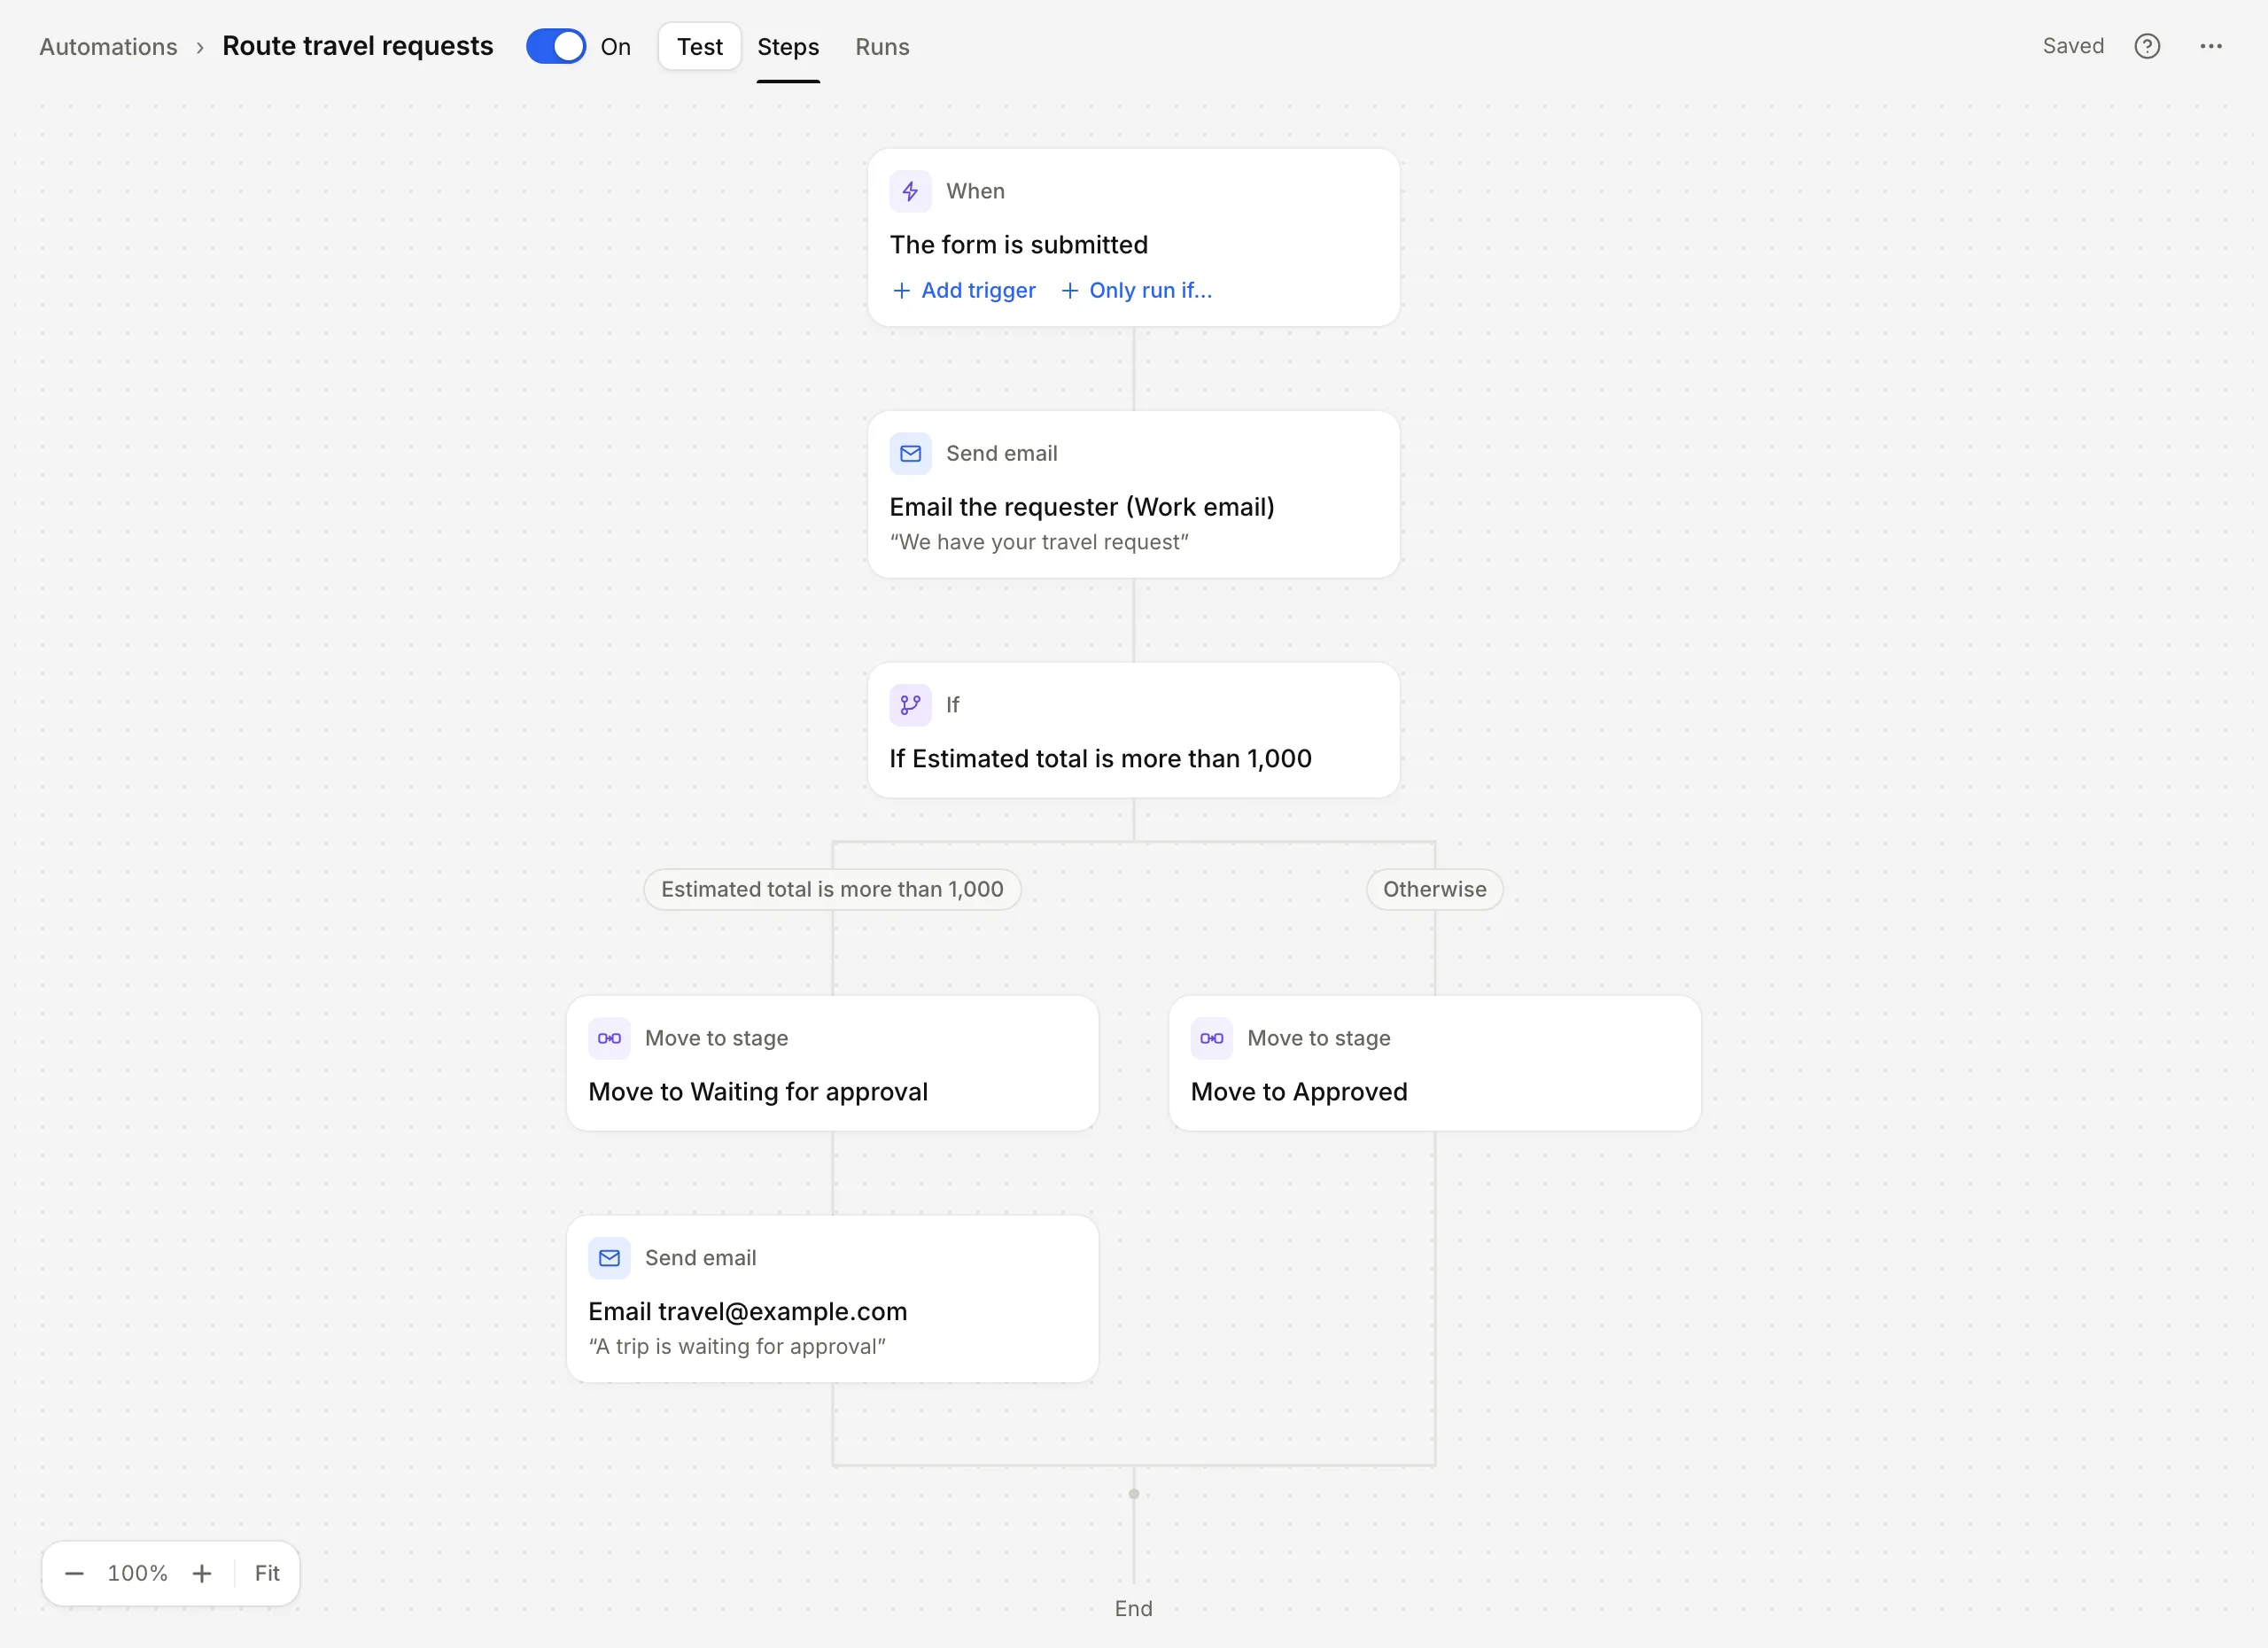Zoom in with the plus icon
Viewport: 2268px width, 1648px height.
click(x=202, y=1573)
